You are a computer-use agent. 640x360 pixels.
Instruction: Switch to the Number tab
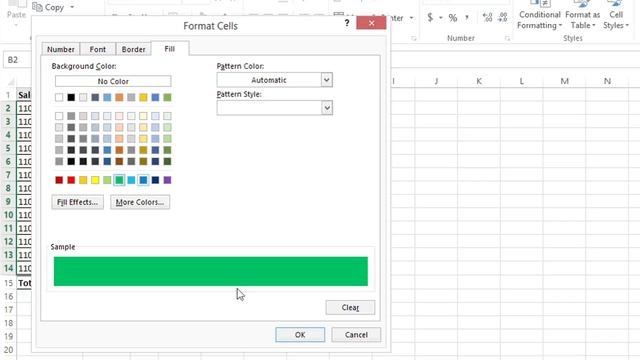tap(60, 49)
